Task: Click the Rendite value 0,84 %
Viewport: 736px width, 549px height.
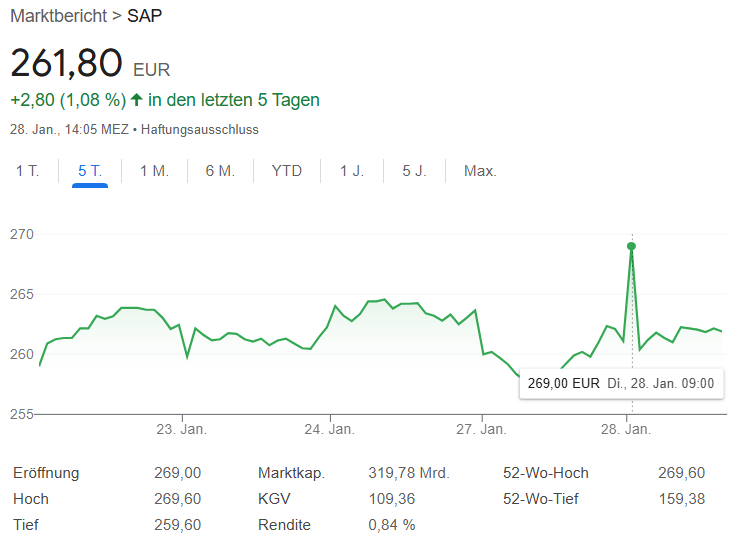Action: 391,525
